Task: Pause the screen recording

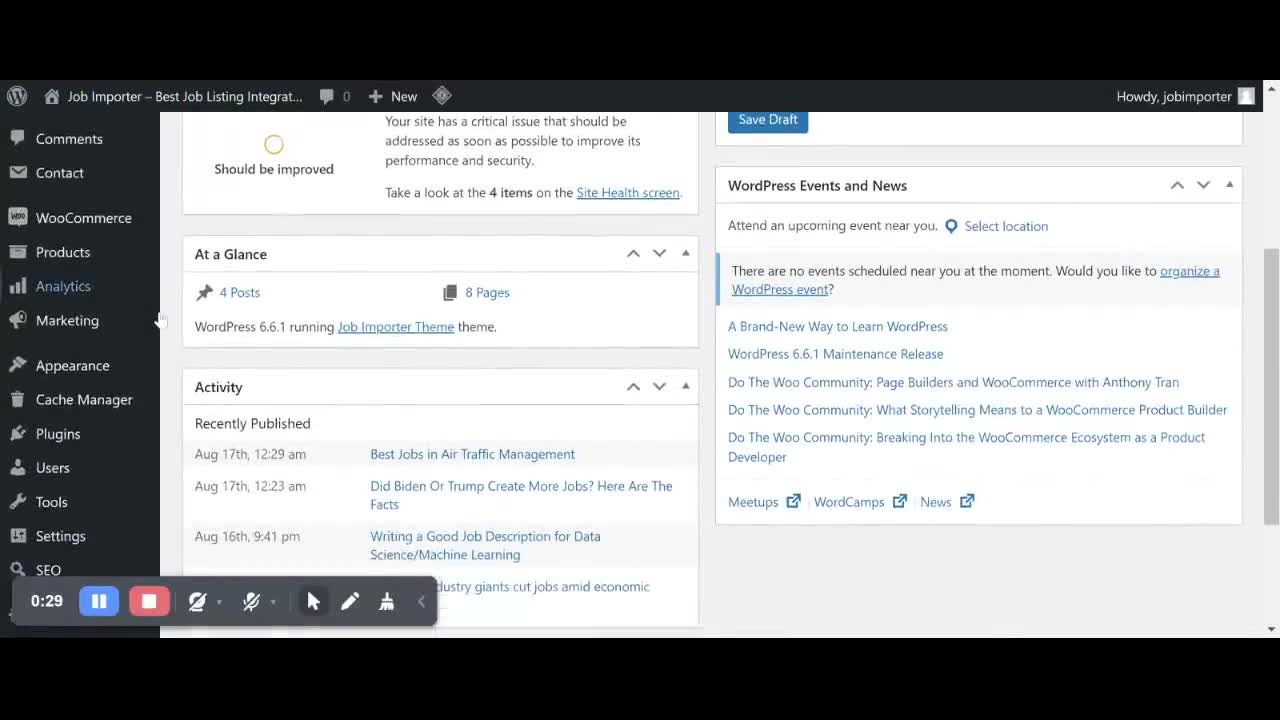Action: [x=99, y=601]
